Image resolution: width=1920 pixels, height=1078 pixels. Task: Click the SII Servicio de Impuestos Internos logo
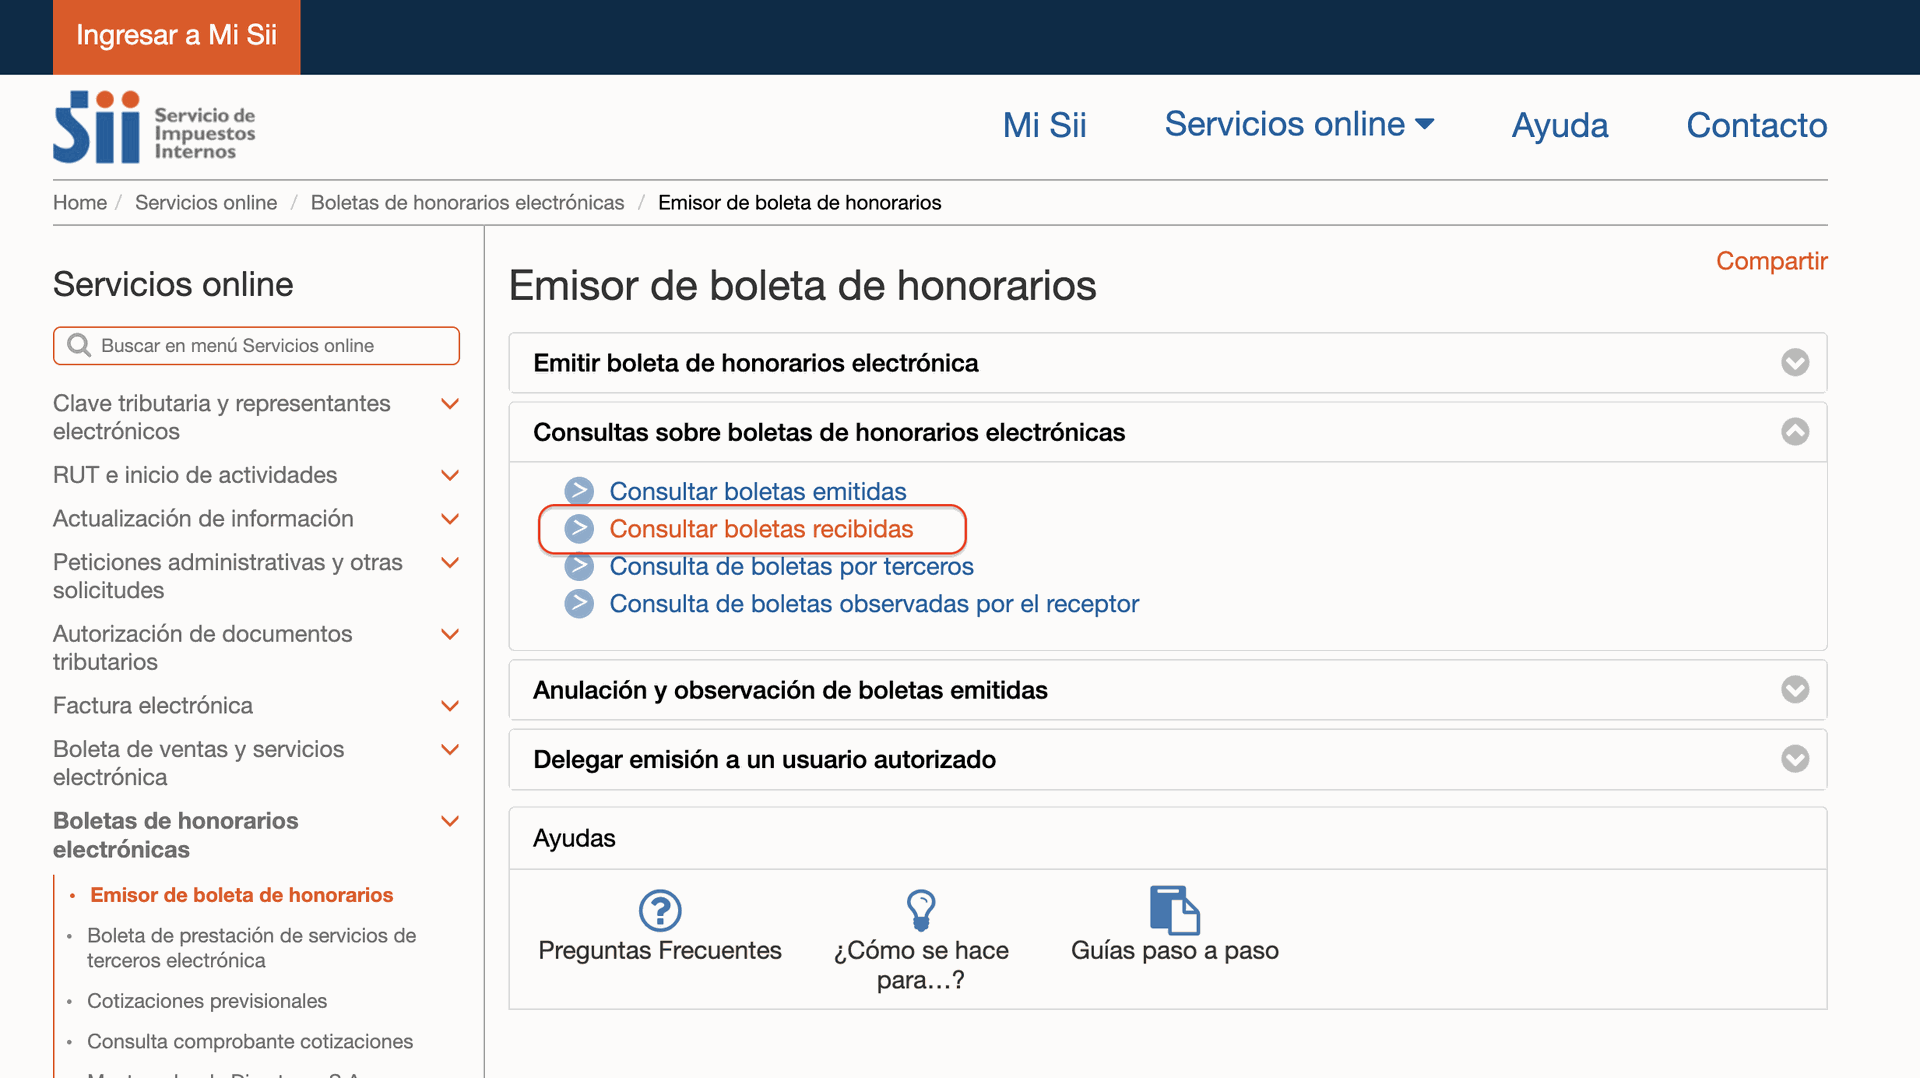click(x=154, y=127)
